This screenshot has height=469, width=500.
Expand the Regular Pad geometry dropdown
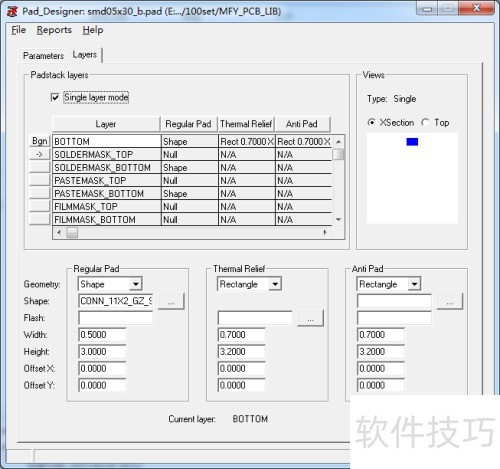click(x=136, y=284)
